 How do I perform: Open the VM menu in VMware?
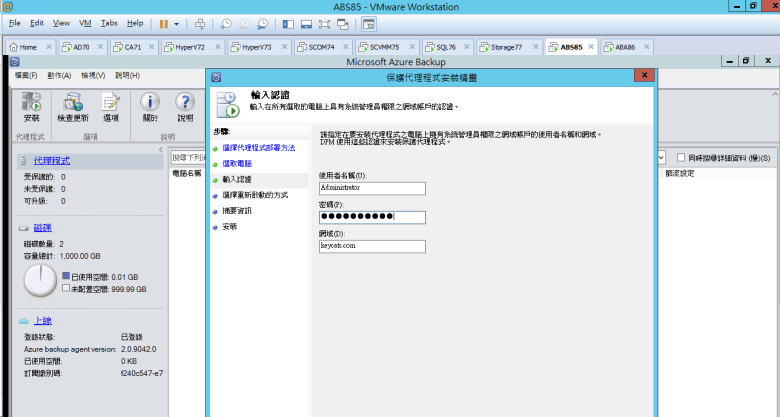click(84, 22)
